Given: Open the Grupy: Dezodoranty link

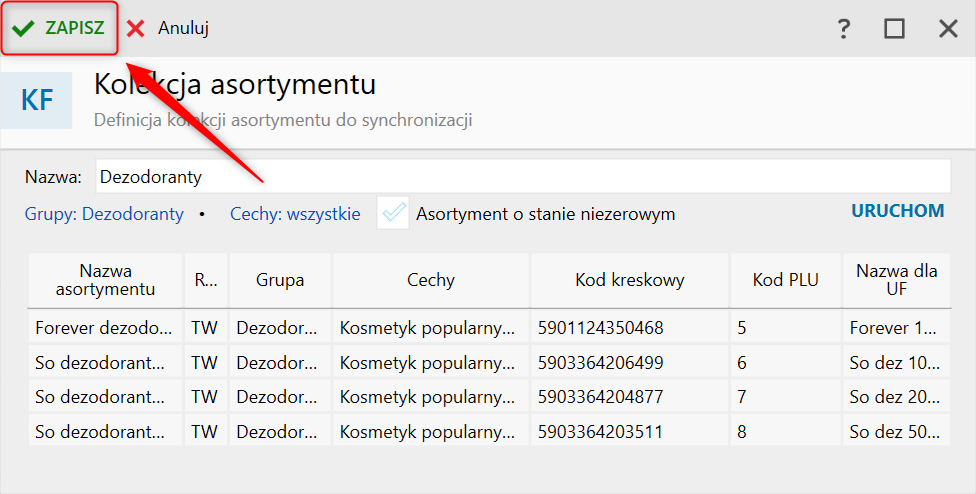Looking at the screenshot, I should pos(104,214).
